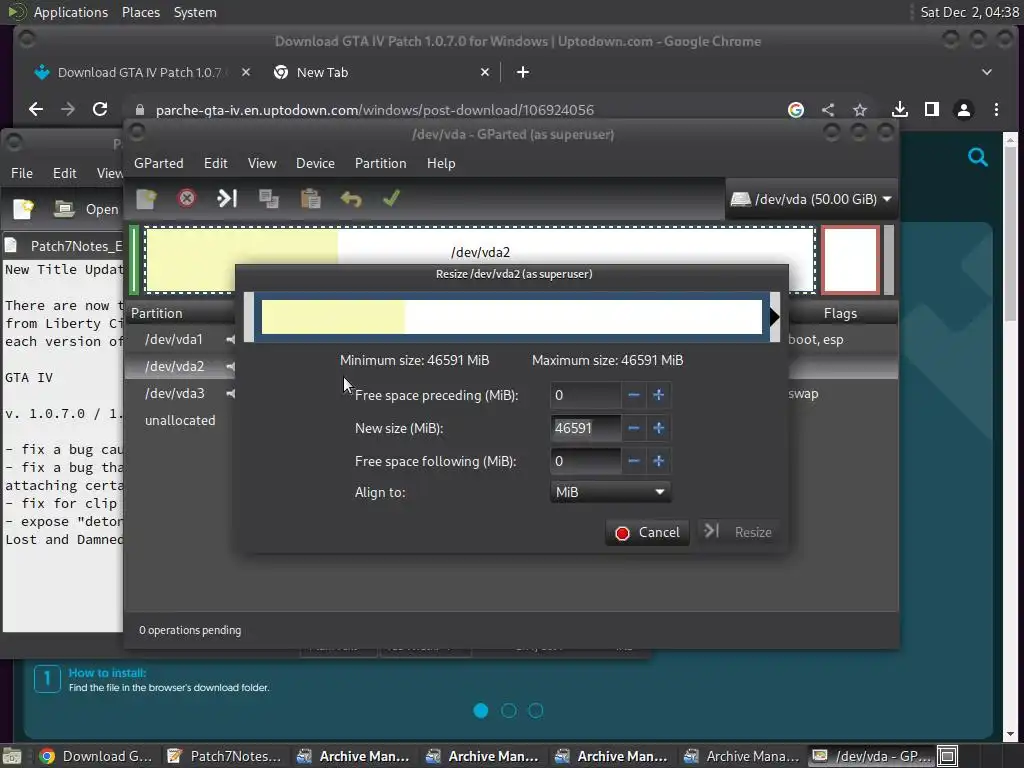Open the GParted menu
This screenshot has width=1024, height=768.
(159, 163)
